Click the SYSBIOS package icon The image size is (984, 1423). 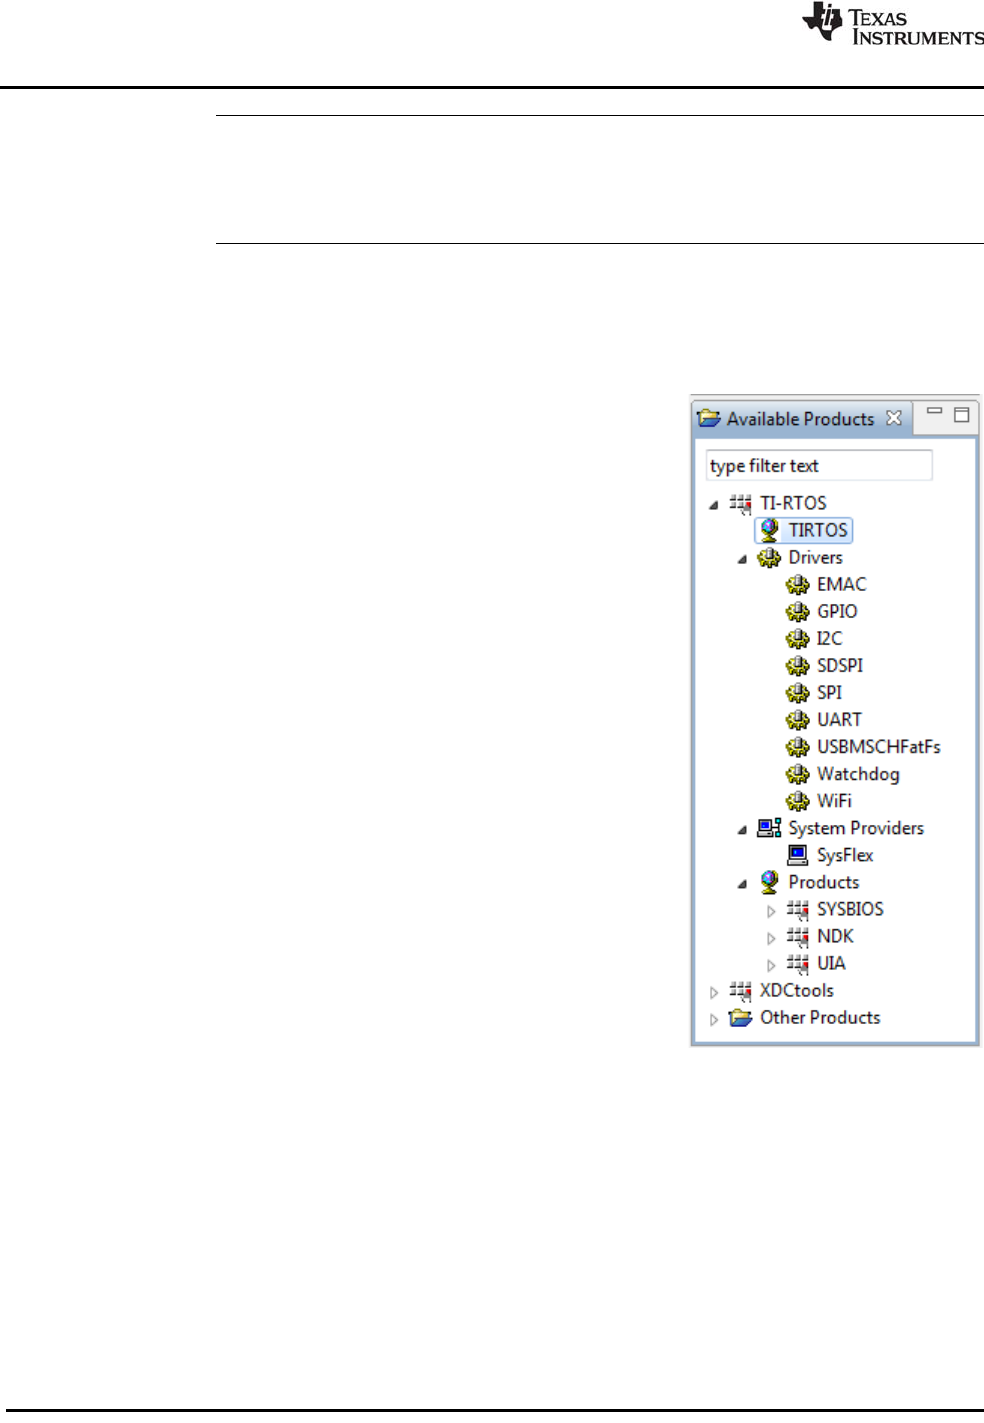click(797, 909)
